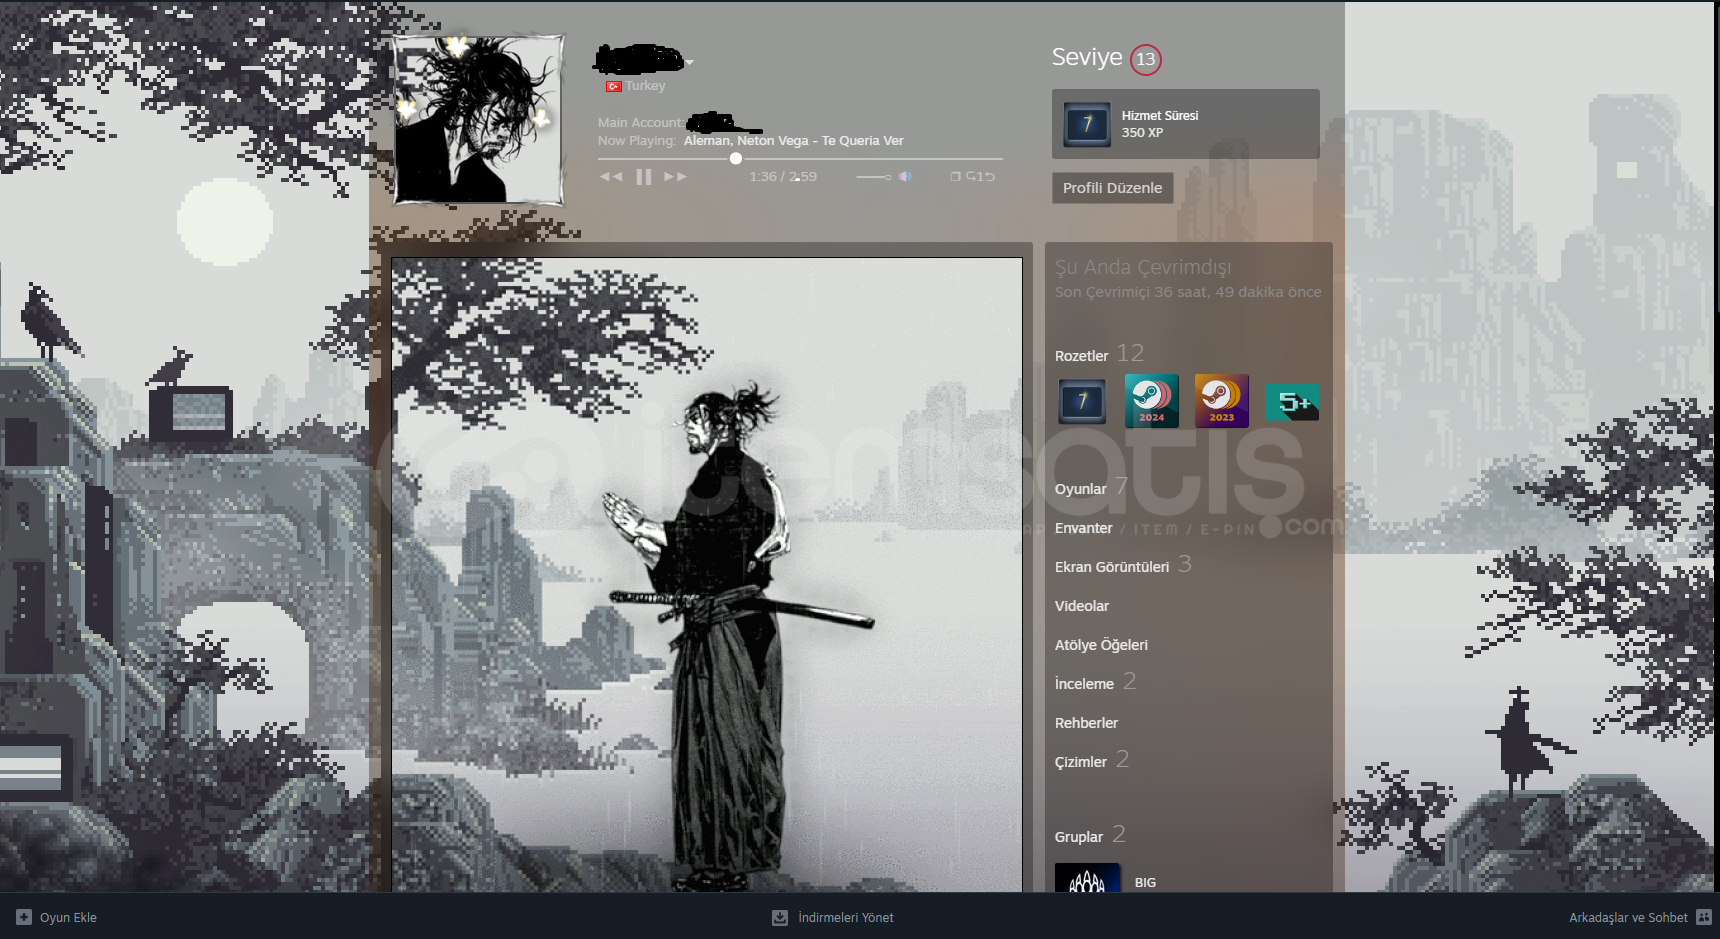
Task: Open the Videolar link
Action: pos(1082,606)
